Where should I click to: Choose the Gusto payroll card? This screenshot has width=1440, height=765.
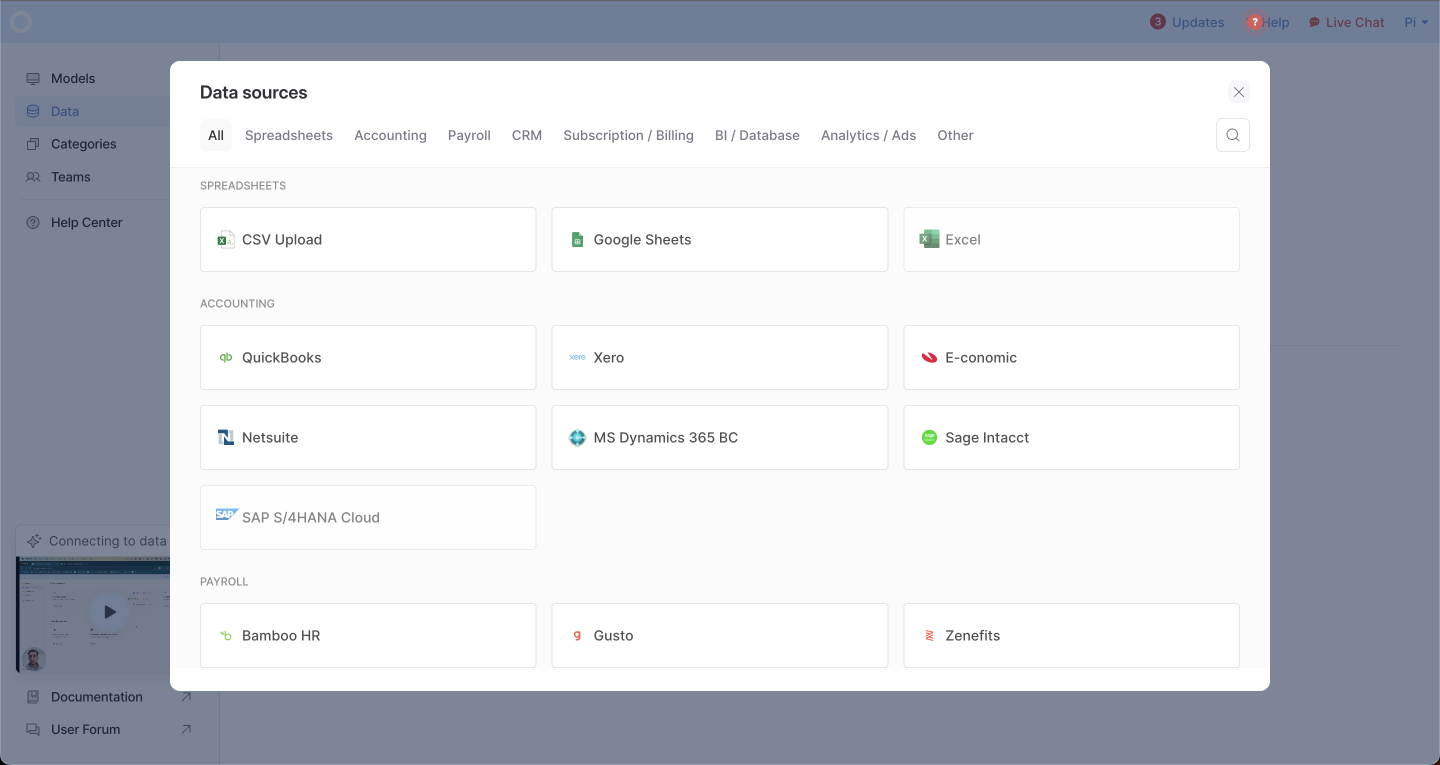click(x=720, y=635)
